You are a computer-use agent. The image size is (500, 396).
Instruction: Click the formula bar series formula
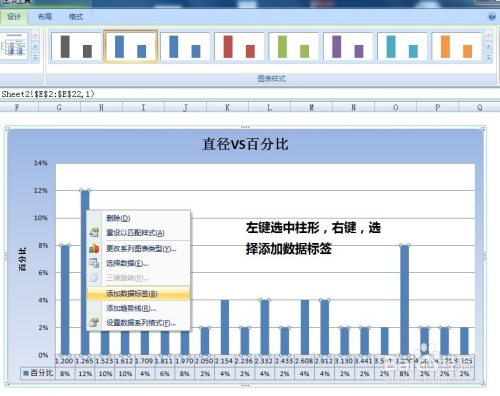click(48, 94)
